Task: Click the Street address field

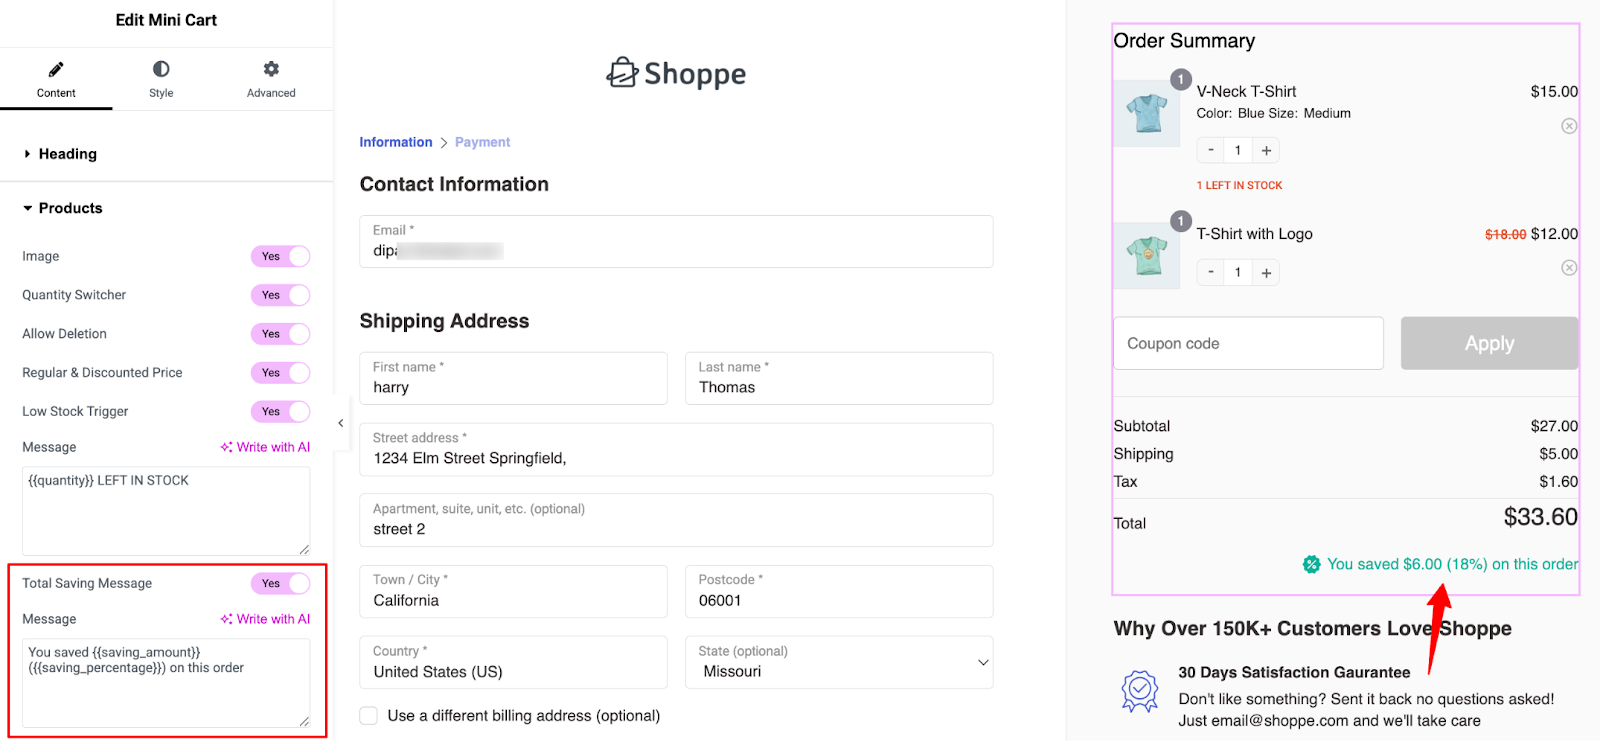Action: 676,449
